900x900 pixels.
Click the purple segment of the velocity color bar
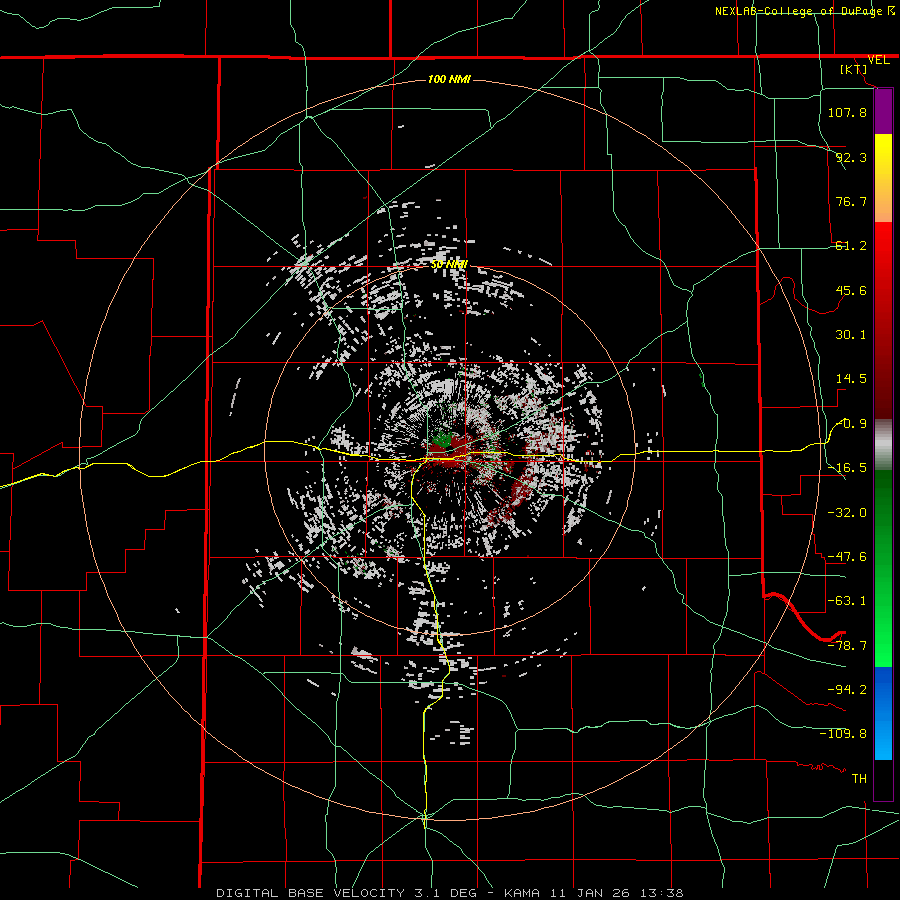[x=883, y=111]
